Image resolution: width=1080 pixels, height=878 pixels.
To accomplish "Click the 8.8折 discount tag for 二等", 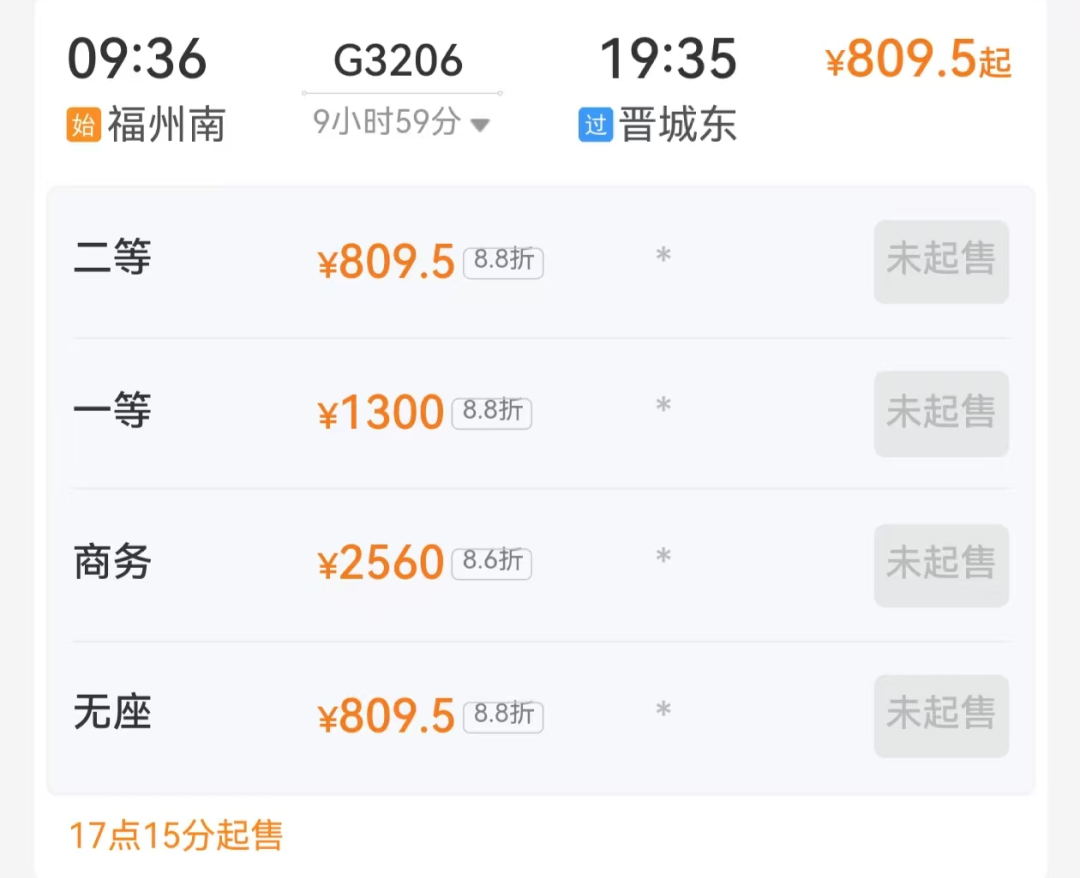I will coord(503,262).
